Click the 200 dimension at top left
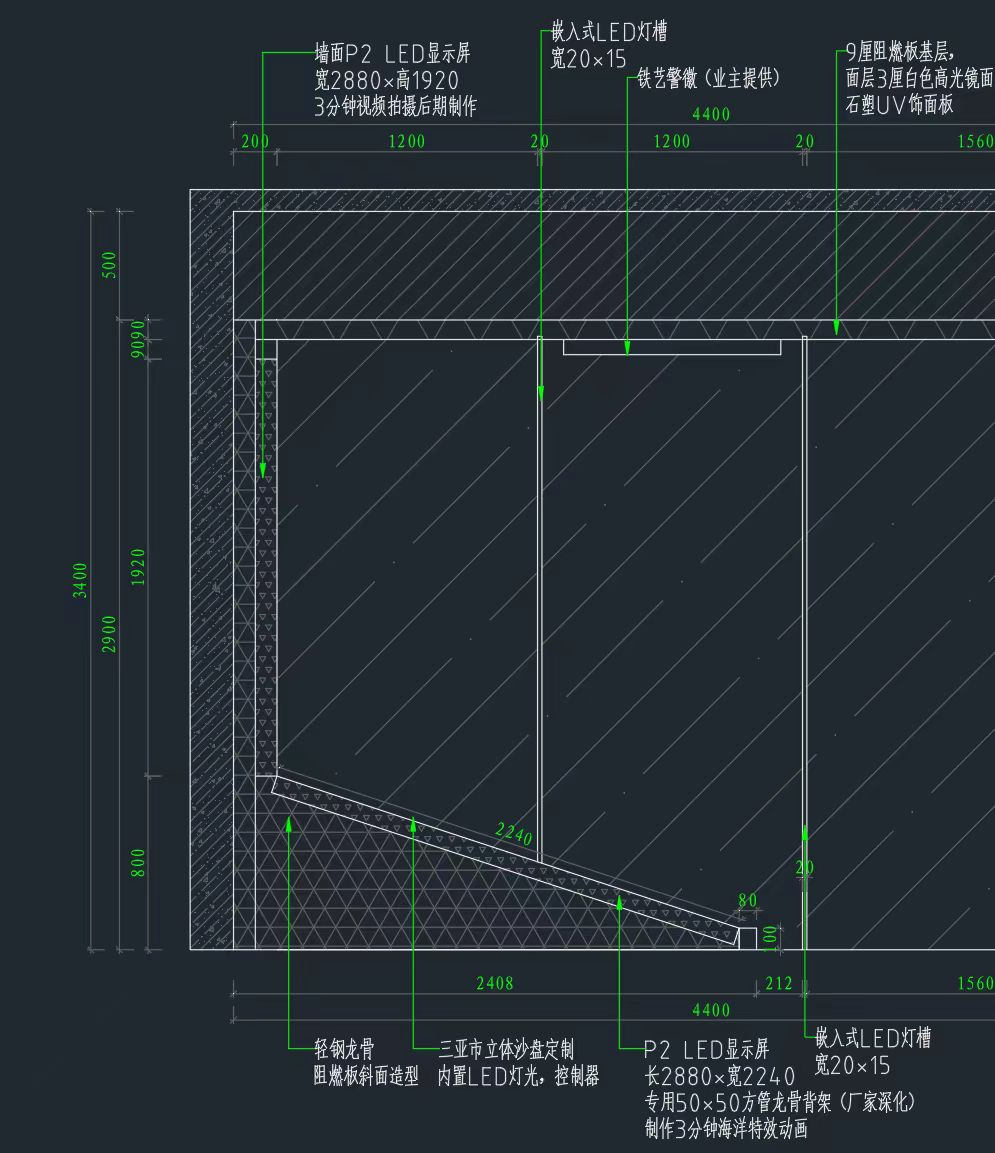995x1153 pixels. (x=255, y=141)
